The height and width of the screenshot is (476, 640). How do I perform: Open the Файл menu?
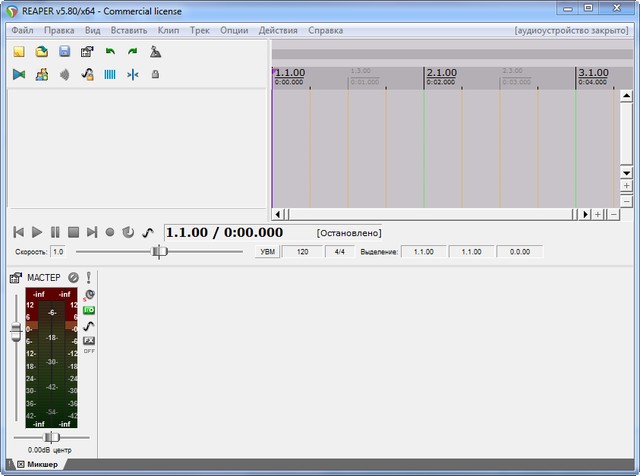click(x=22, y=30)
